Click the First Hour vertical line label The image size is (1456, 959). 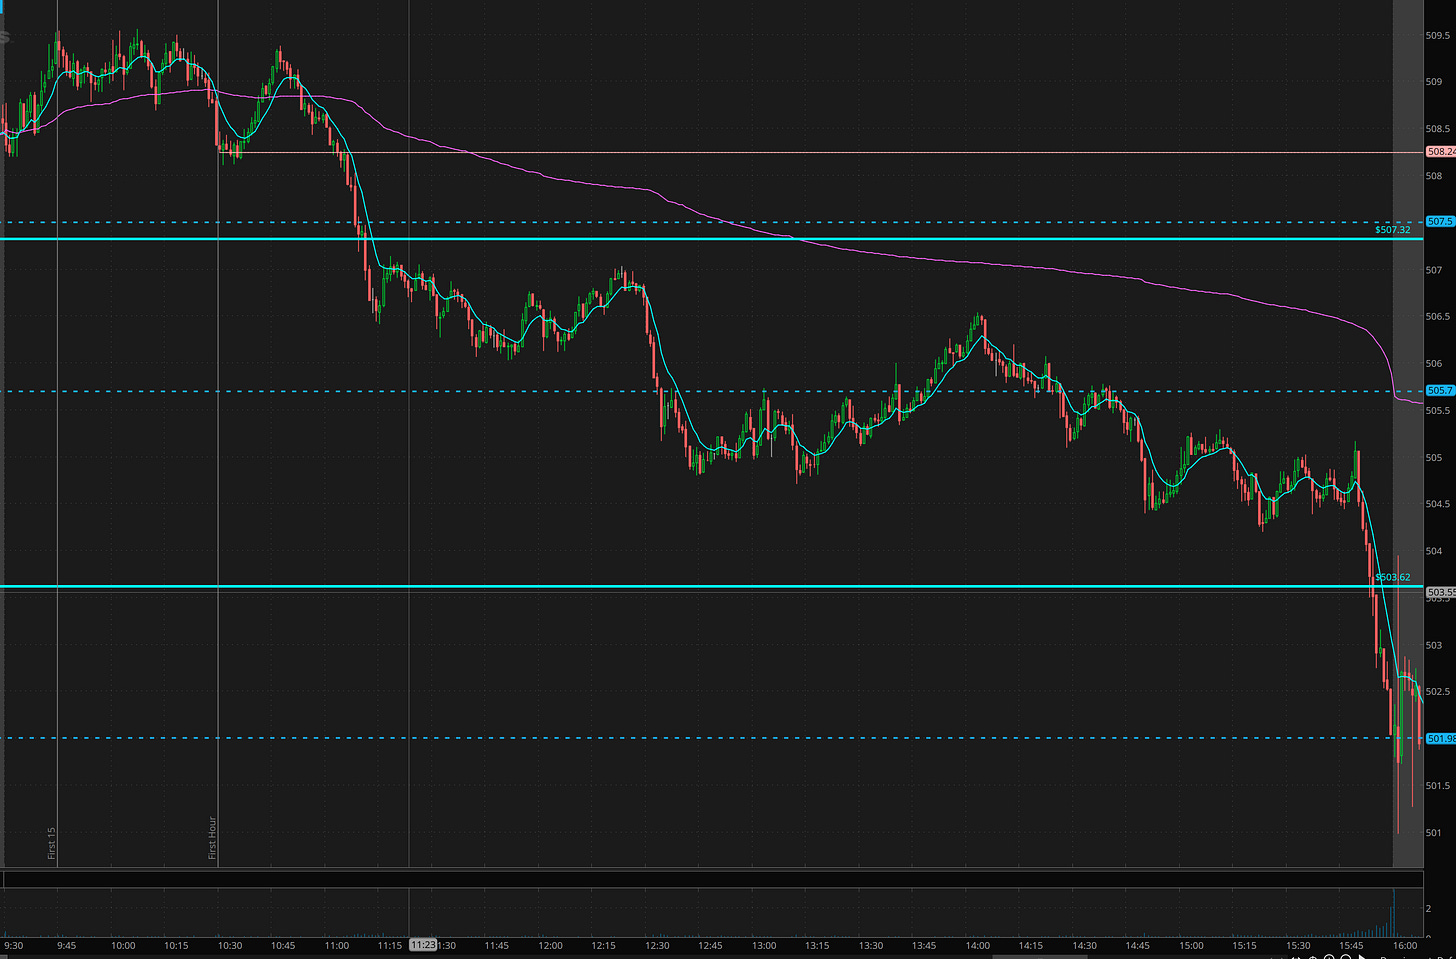point(212,838)
